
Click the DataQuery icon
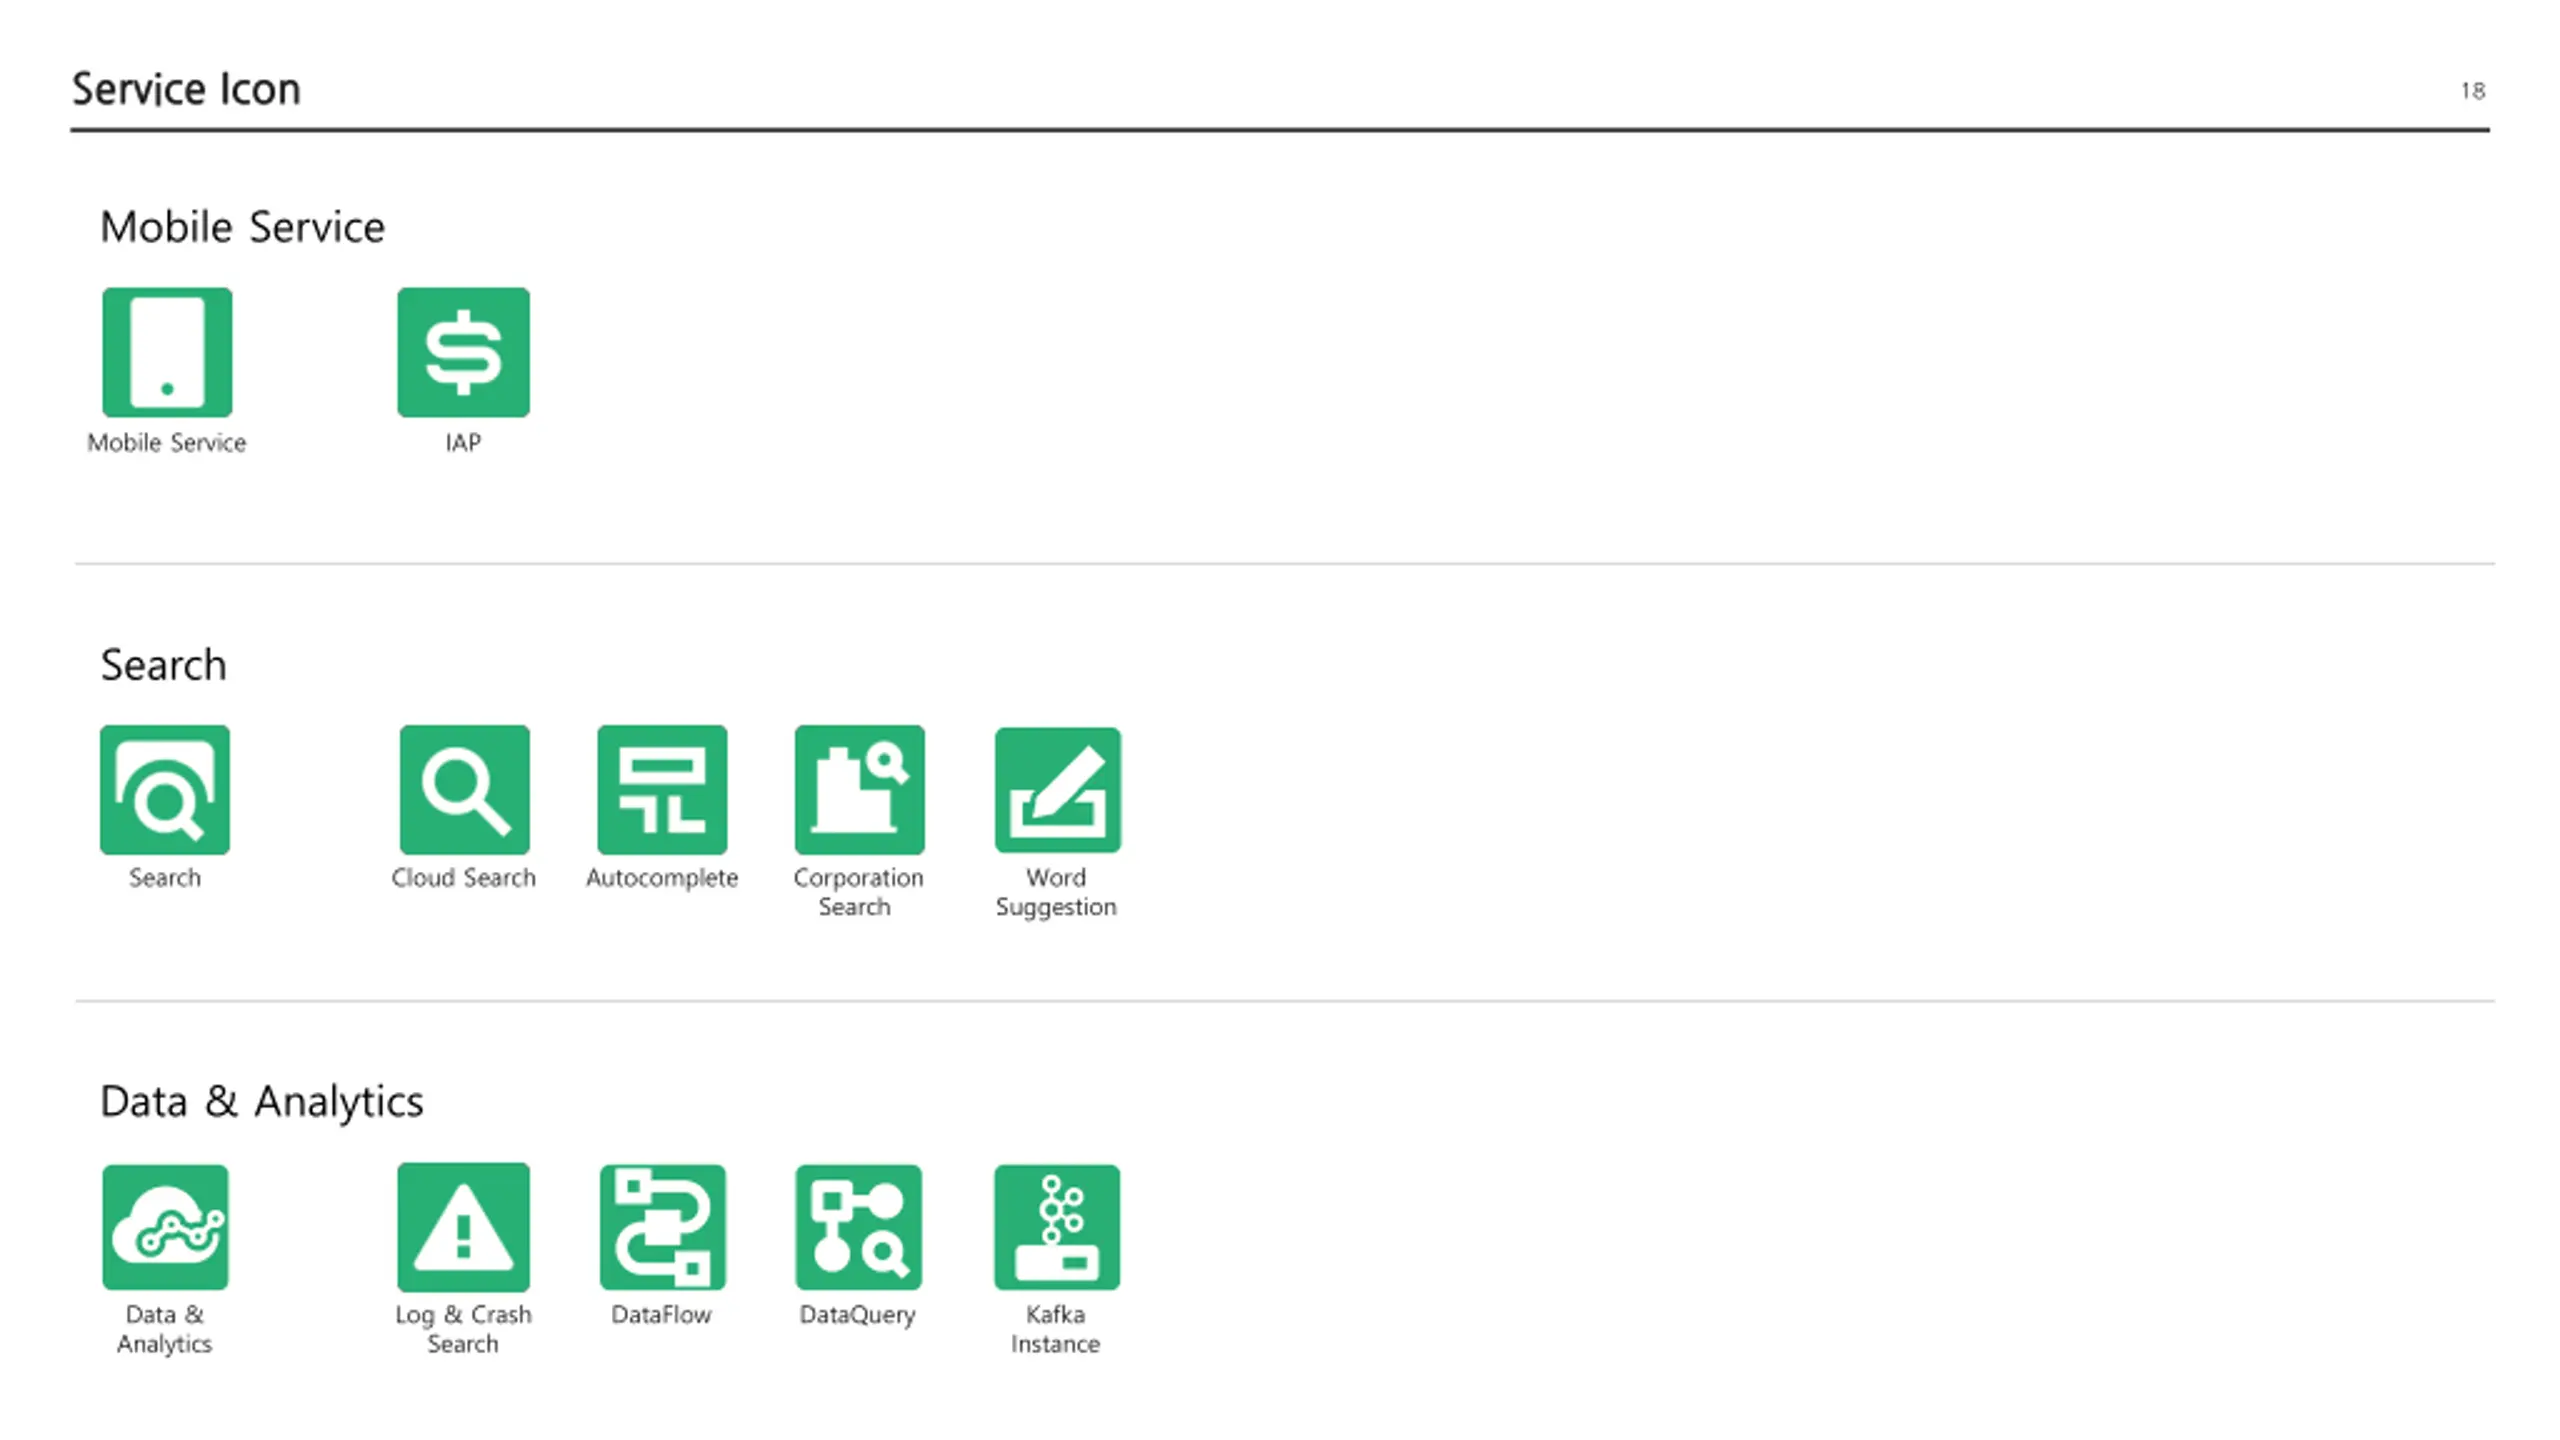click(859, 1227)
